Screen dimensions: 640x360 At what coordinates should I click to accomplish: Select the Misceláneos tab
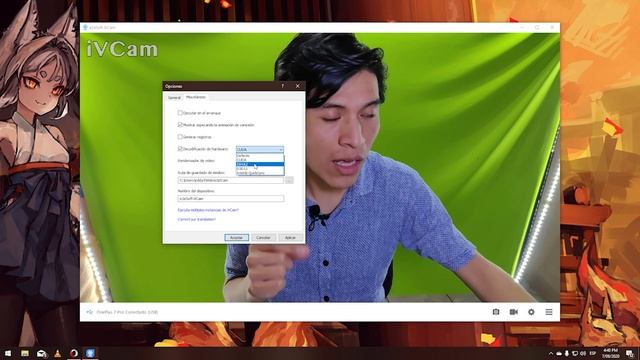pyautogui.click(x=196, y=97)
